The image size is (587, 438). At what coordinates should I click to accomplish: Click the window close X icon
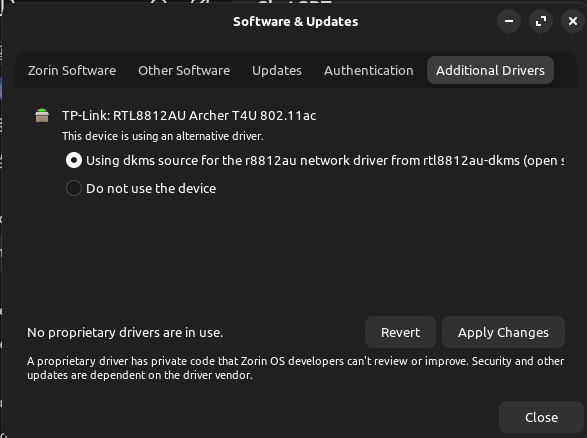point(572,21)
